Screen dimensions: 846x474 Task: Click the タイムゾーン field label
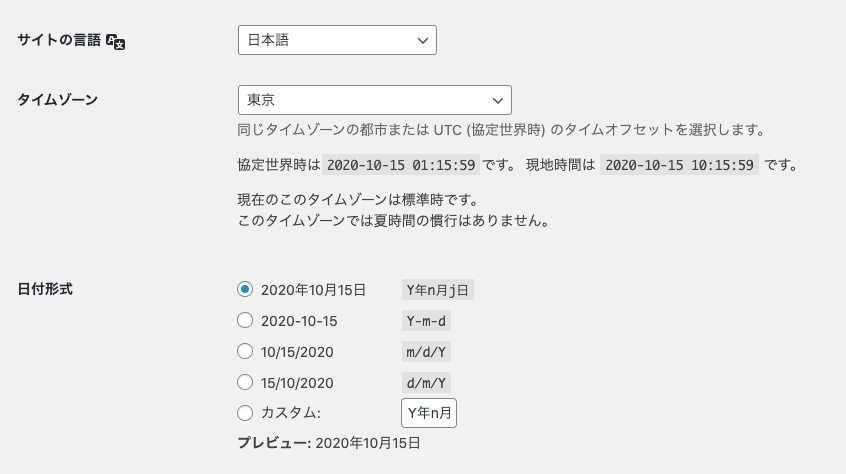coord(57,100)
